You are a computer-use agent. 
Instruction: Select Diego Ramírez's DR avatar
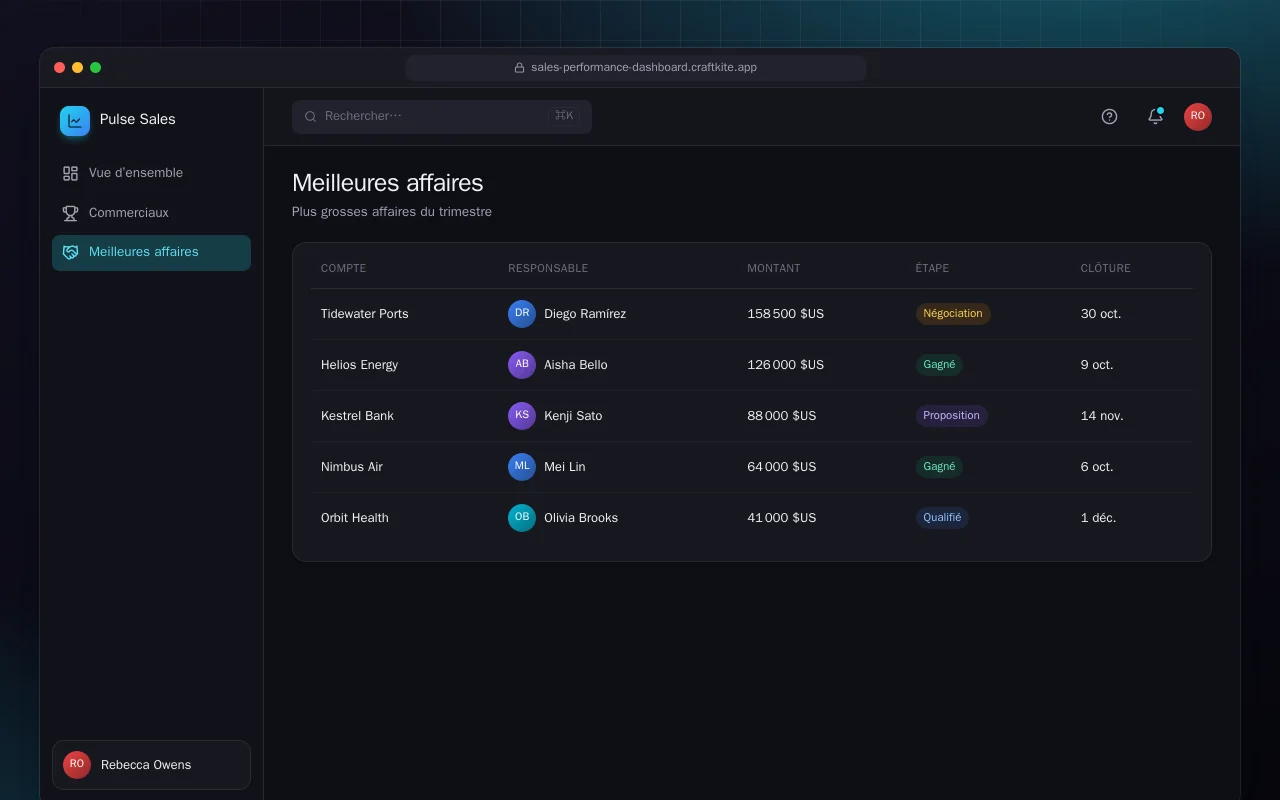pos(522,314)
